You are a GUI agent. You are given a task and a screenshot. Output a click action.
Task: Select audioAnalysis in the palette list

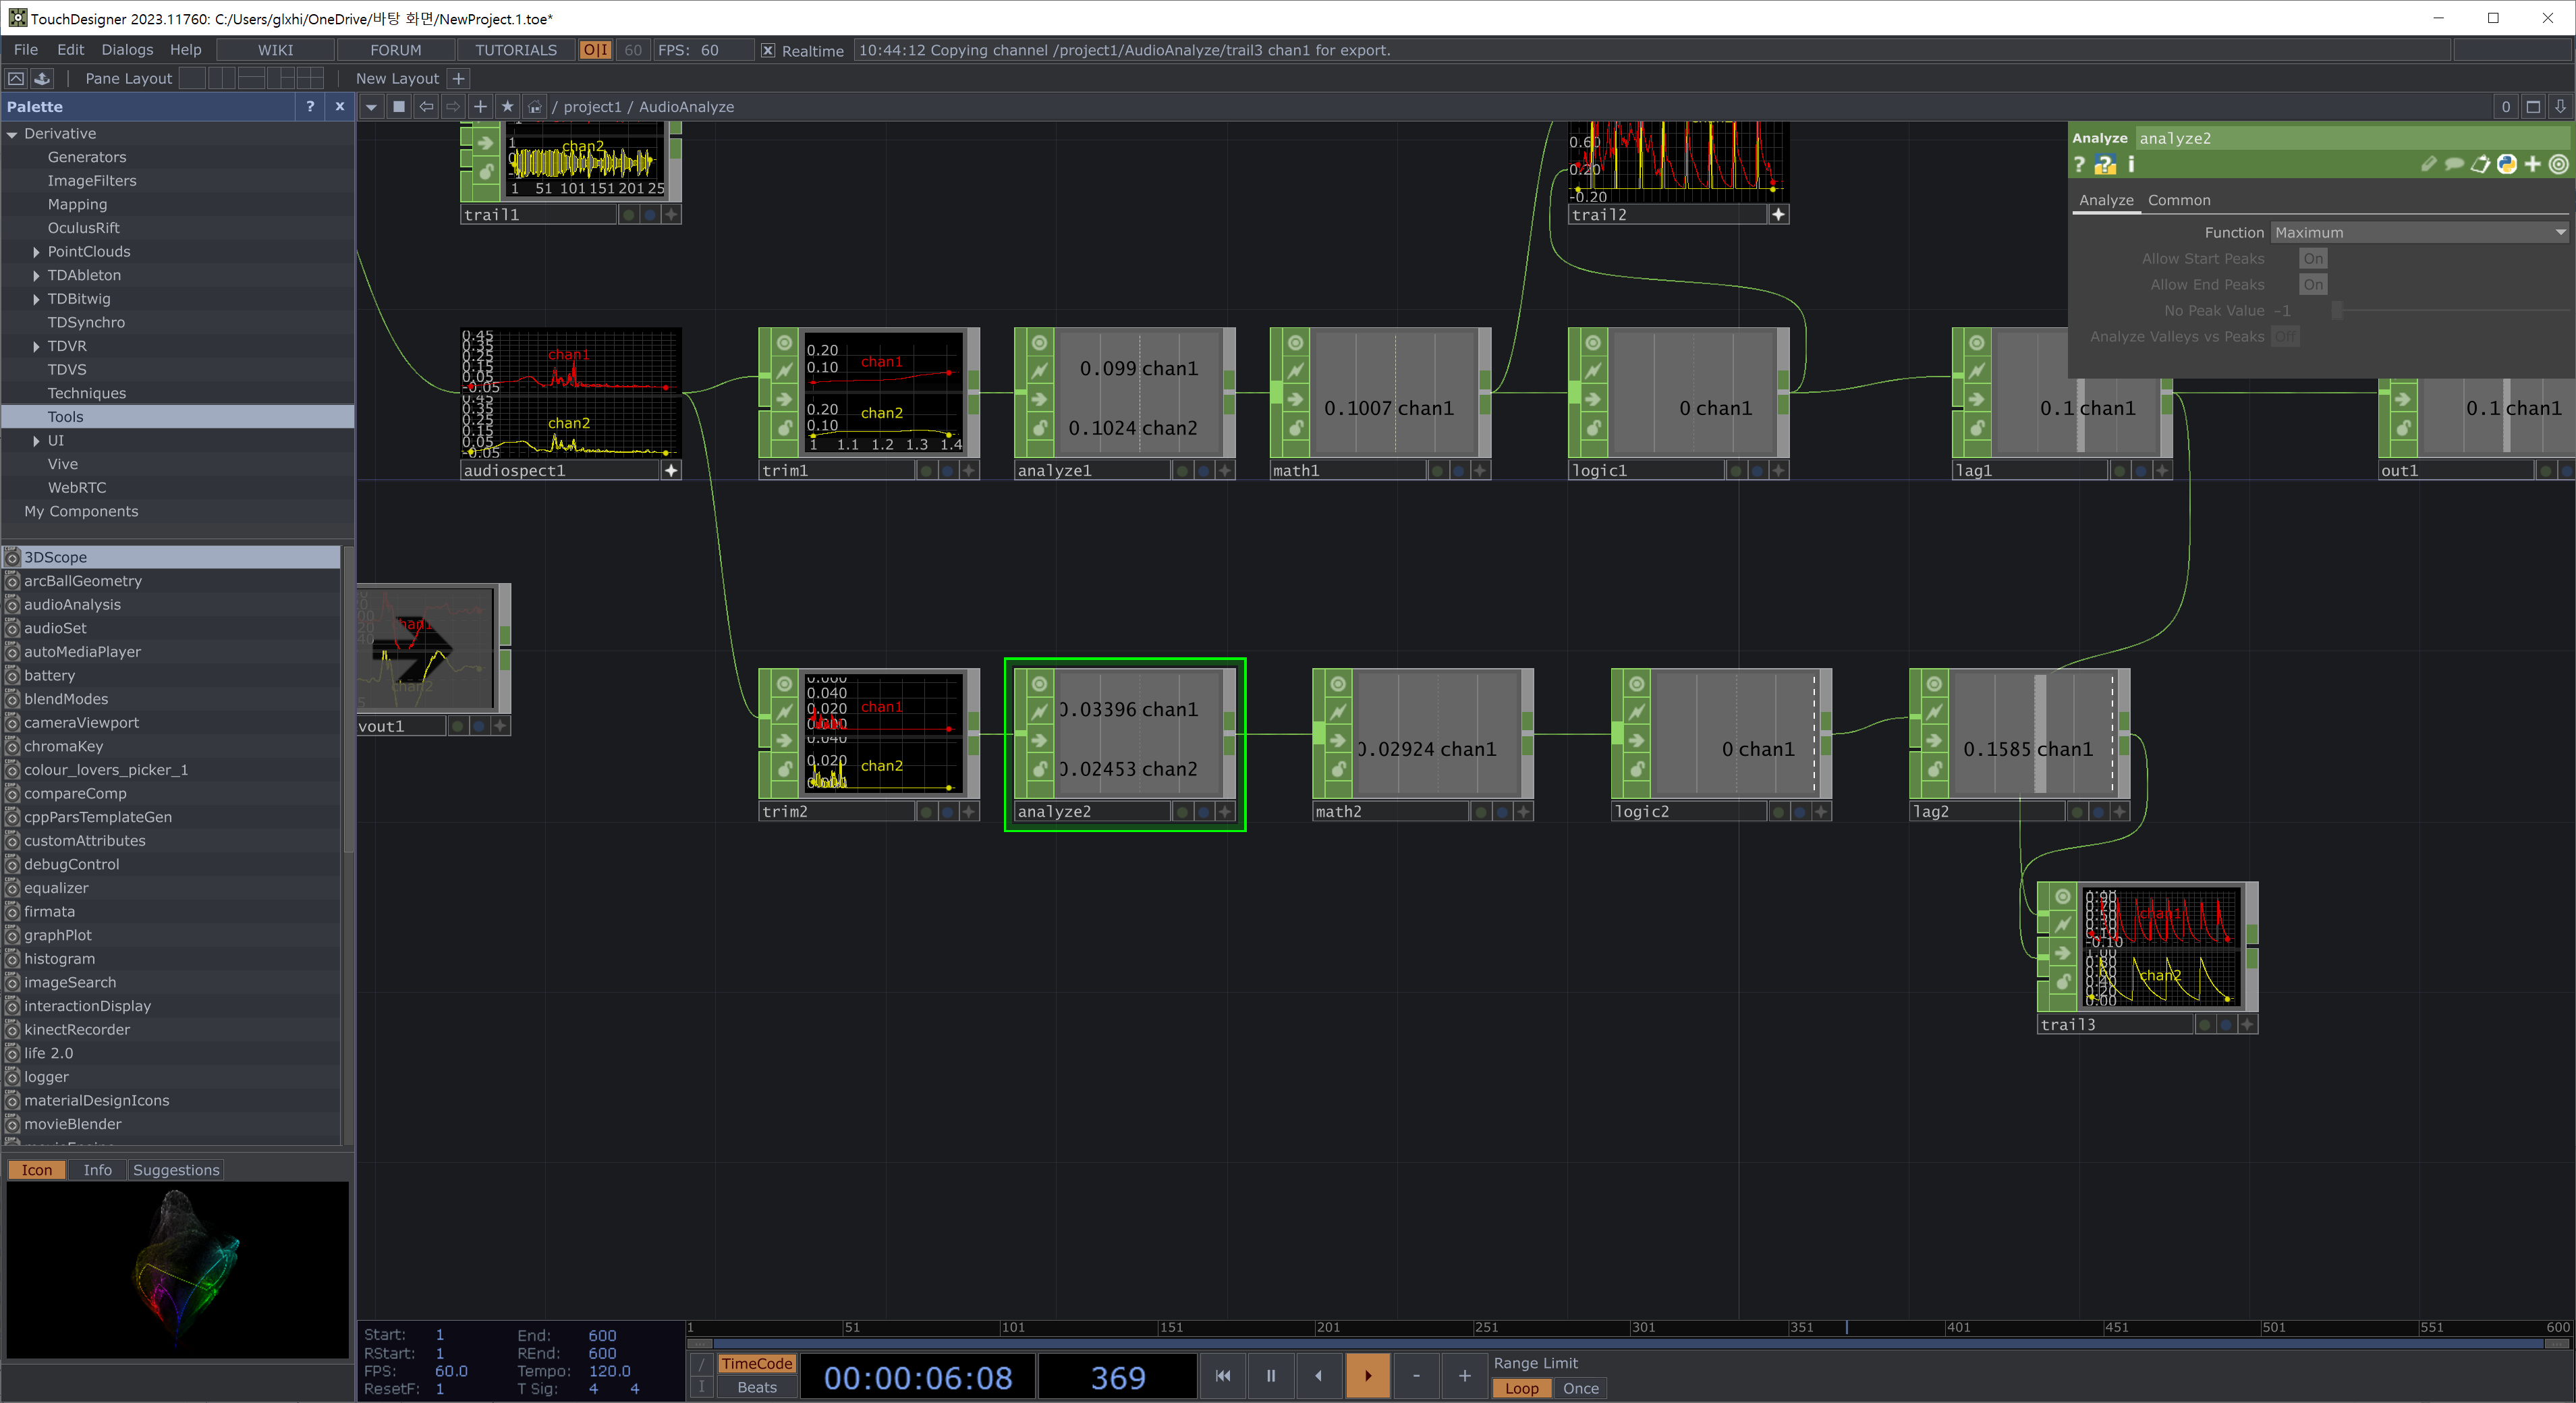[x=72, y=604]
